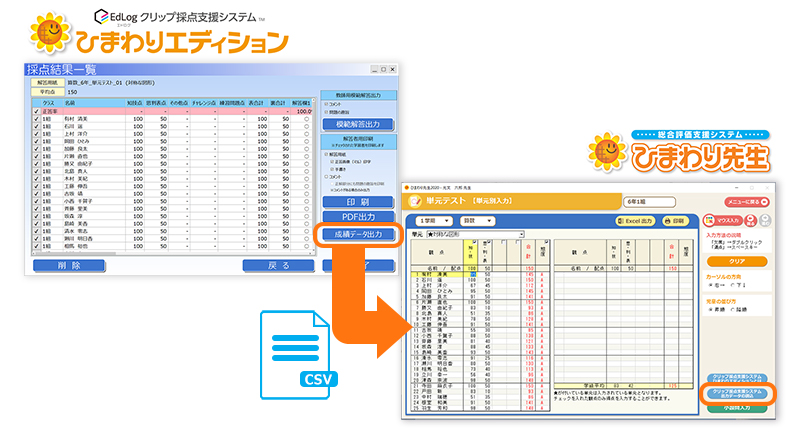Minimize the 採点結果一覧 window

[x=374, y=69]
